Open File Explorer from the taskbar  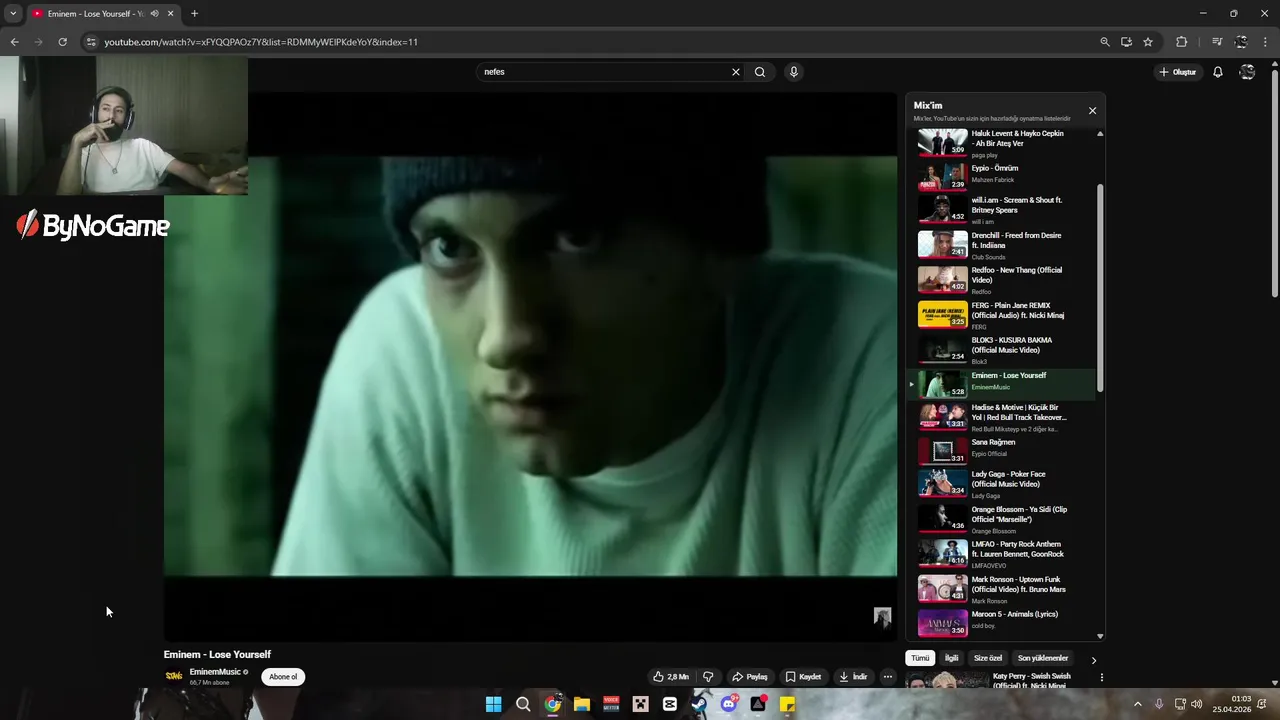tap(582, 704)
